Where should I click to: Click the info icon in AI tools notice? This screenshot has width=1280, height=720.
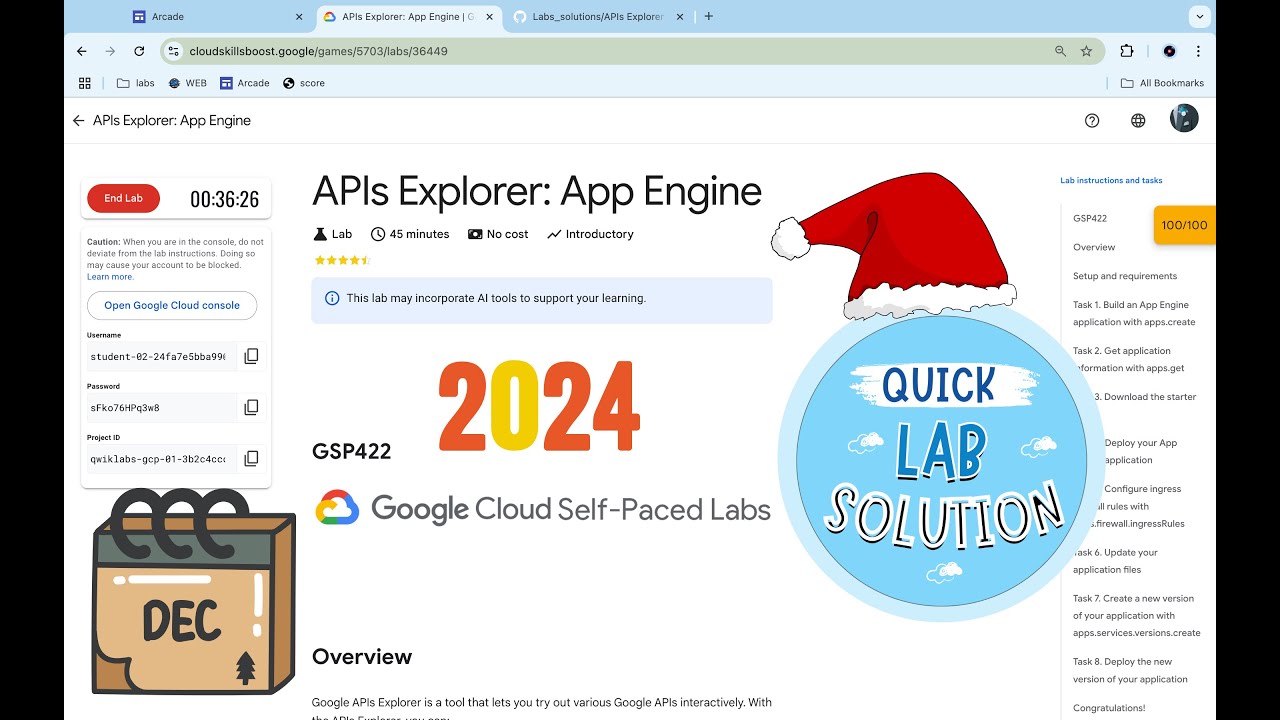point(332,298)
